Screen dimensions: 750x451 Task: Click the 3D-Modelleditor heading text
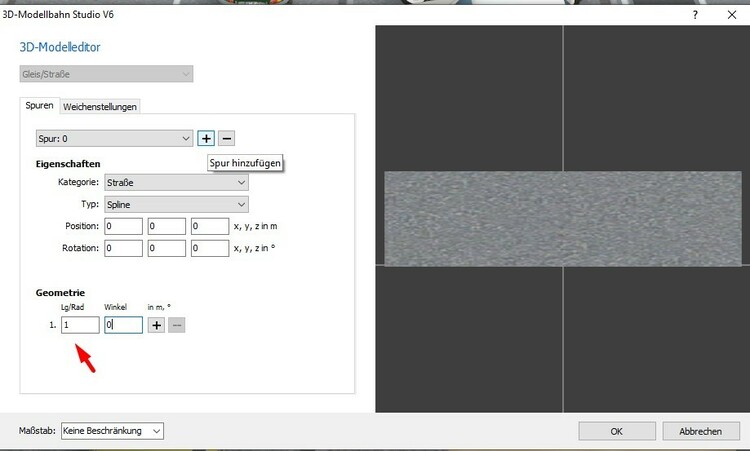60,47
